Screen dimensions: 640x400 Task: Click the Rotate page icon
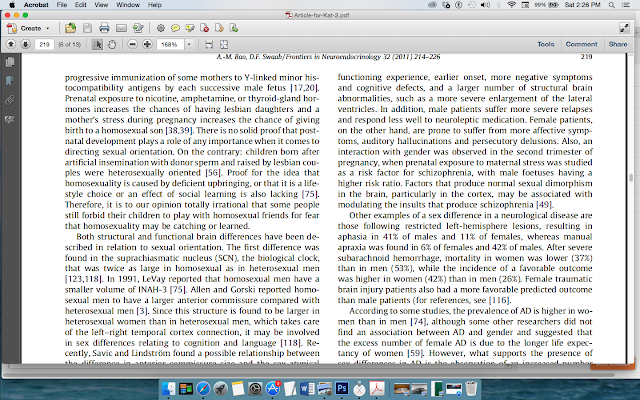219,28
